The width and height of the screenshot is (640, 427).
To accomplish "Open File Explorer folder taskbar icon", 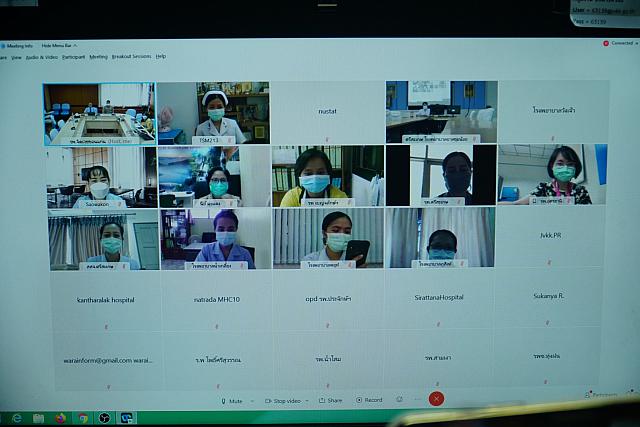I will [x=39, y=418].
